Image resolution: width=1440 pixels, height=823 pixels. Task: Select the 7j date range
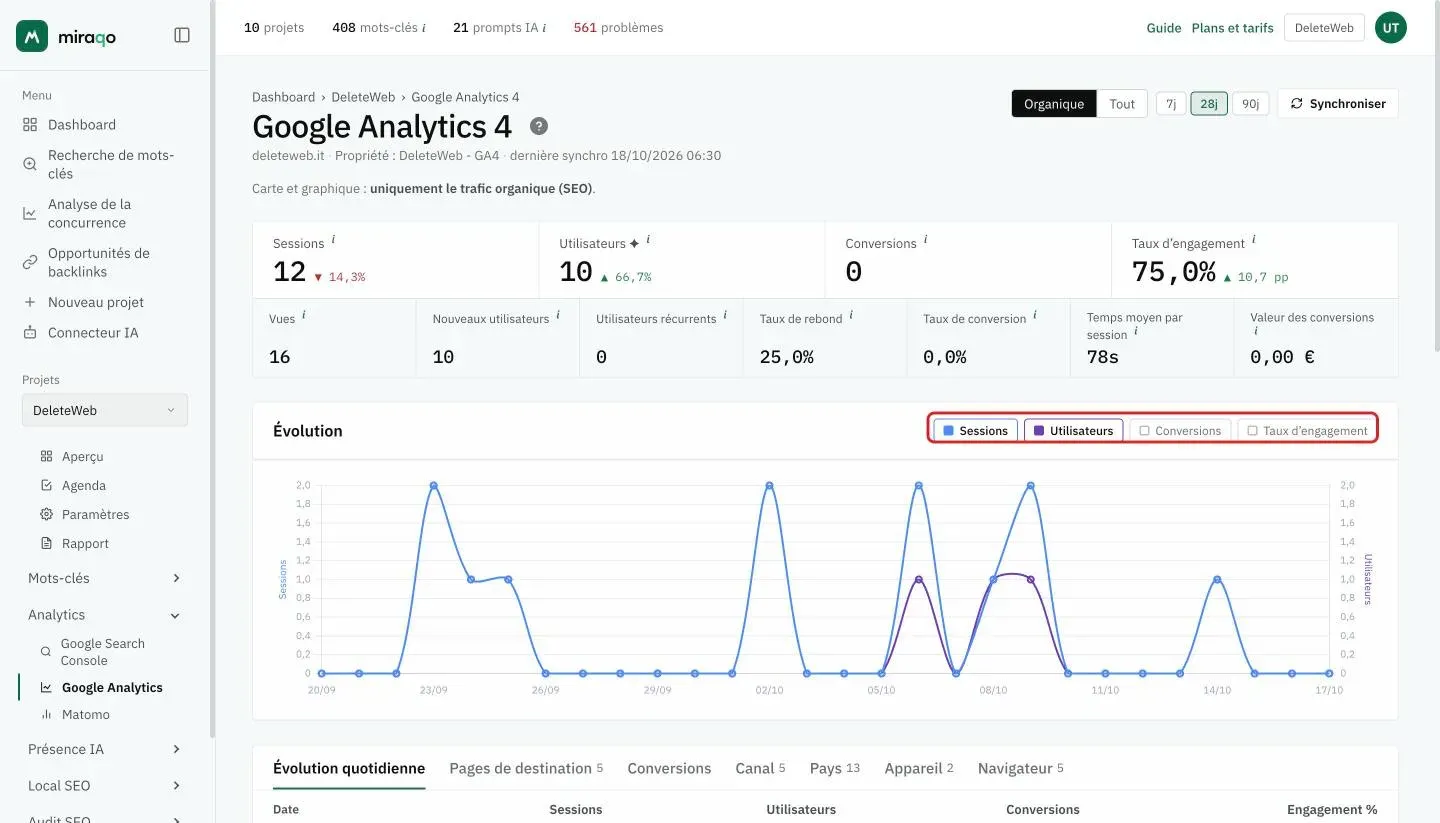tap(1171, 104)
